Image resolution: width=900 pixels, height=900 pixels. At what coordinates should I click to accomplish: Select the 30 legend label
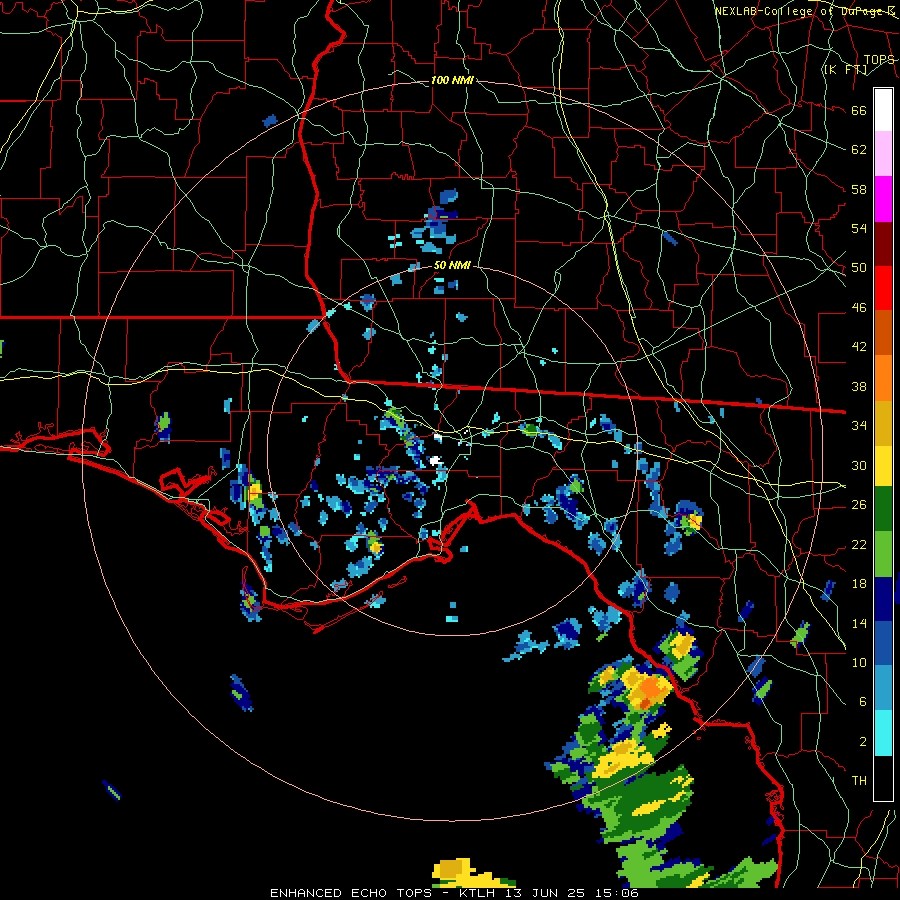[x=859, y=465]
